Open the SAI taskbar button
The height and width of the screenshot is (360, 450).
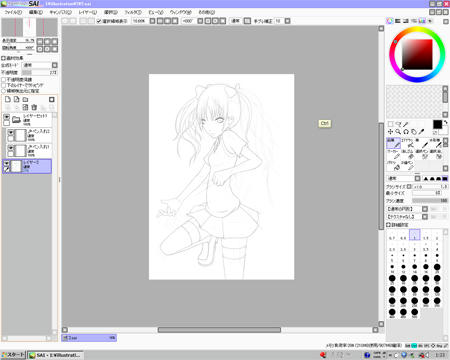[55, 355]
